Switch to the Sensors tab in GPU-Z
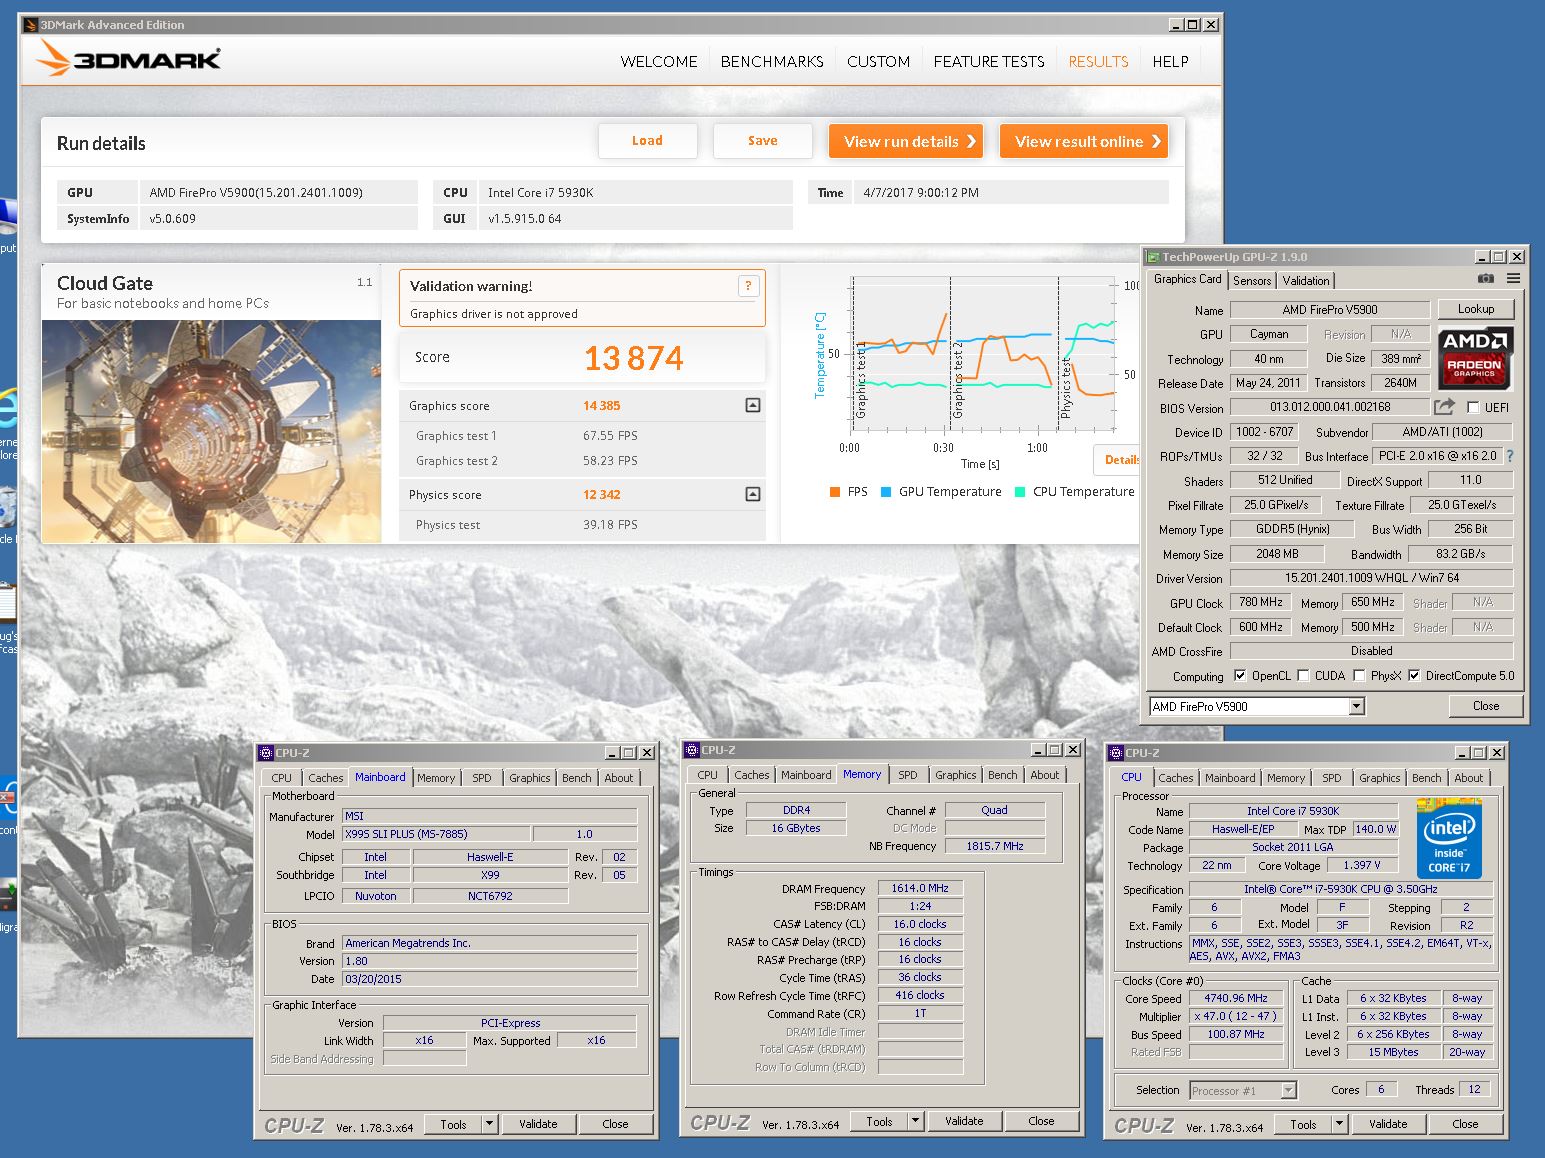Image resolution: width=1545 pixels, height=1158 pixels. click(1252, 281)
